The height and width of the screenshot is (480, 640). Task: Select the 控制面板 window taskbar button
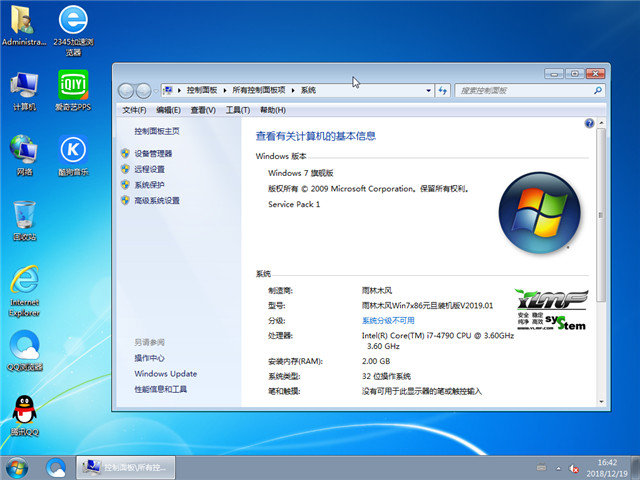126,468
